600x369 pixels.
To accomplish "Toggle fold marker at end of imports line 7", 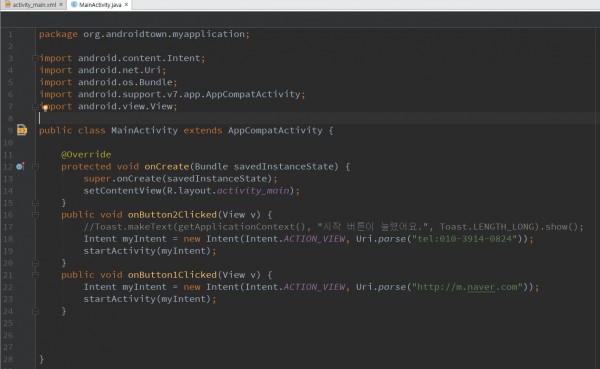I will click(35, 106).
